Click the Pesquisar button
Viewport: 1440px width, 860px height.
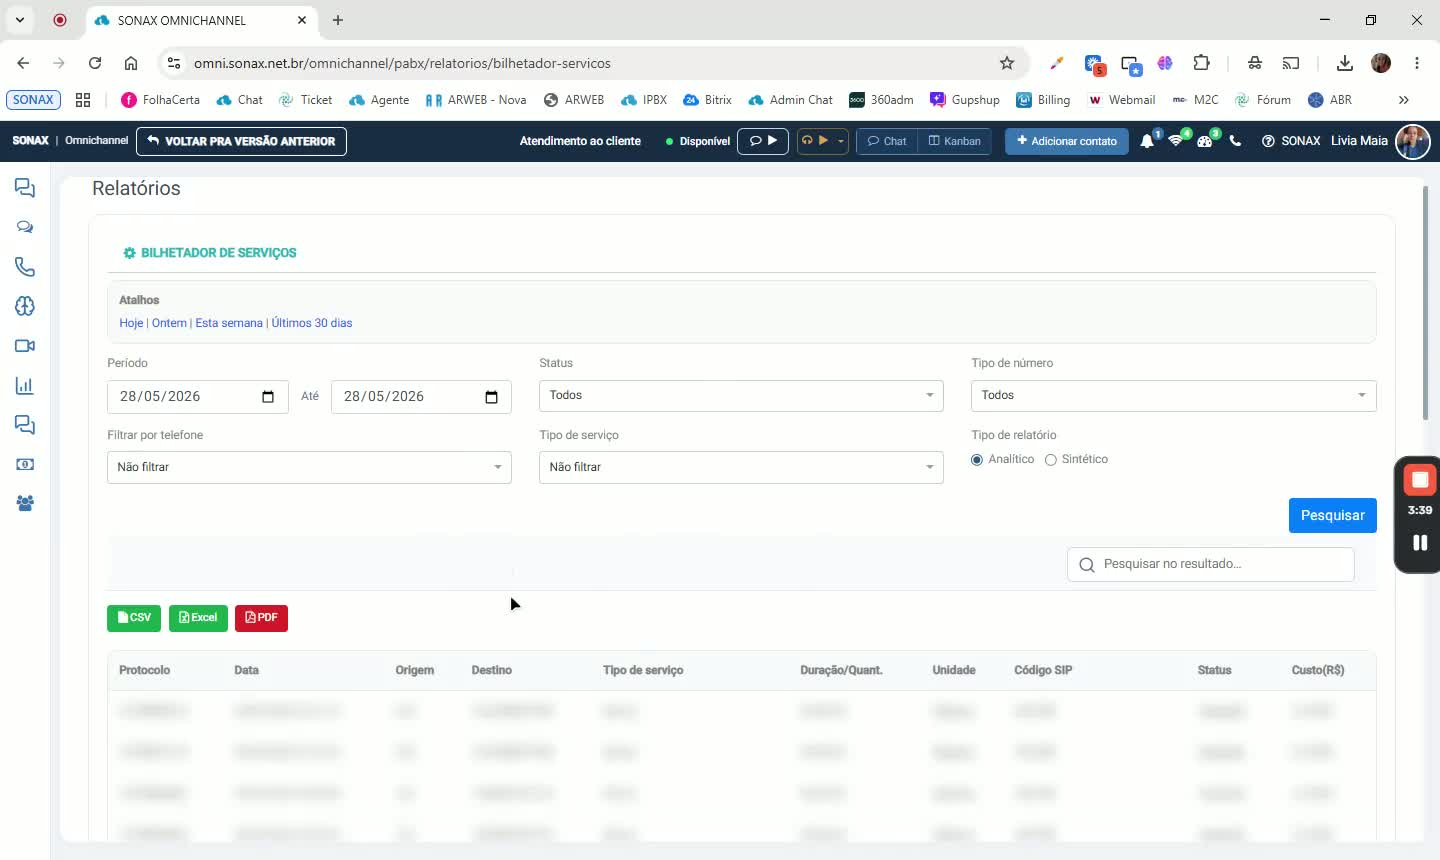coord(1332,516)
